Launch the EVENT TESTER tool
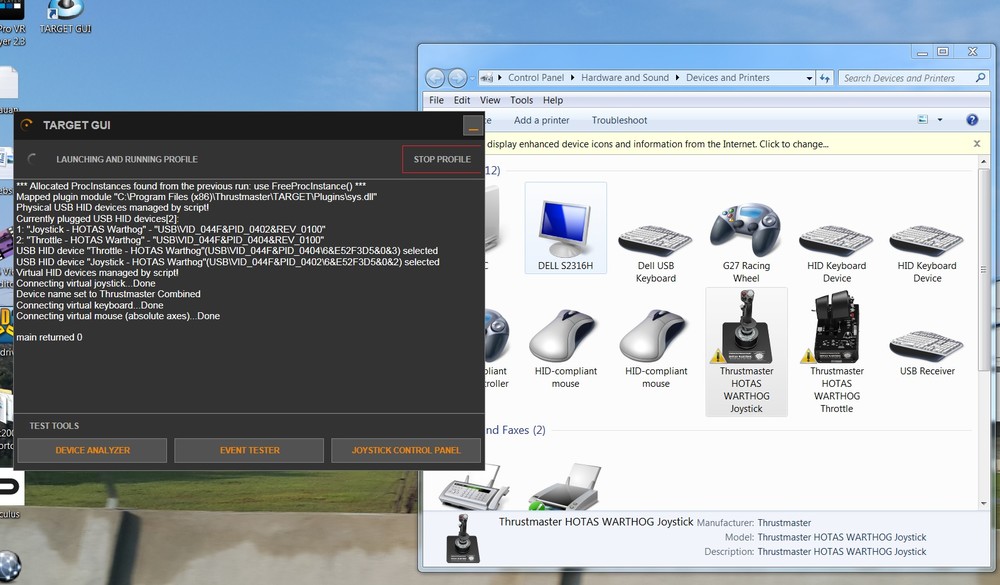The height and width of the screenshot is (585, 1000). click(249, 450)
